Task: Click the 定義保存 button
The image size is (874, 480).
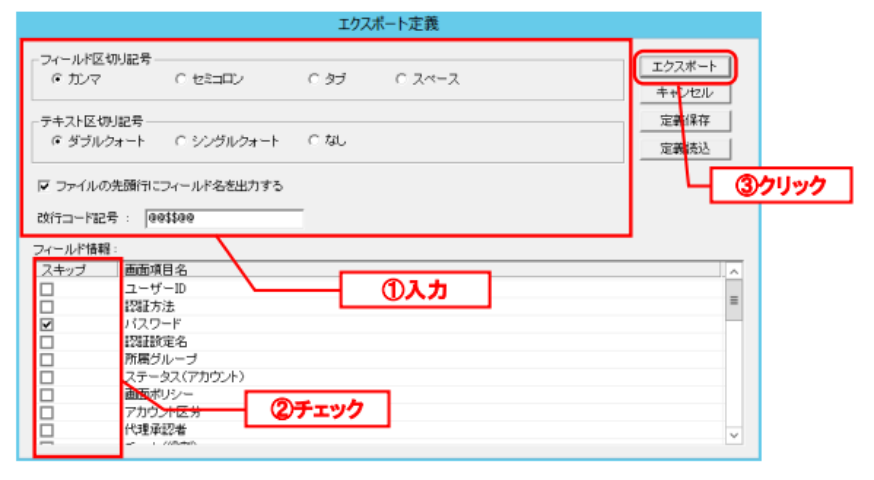Action: pos(685,121)
